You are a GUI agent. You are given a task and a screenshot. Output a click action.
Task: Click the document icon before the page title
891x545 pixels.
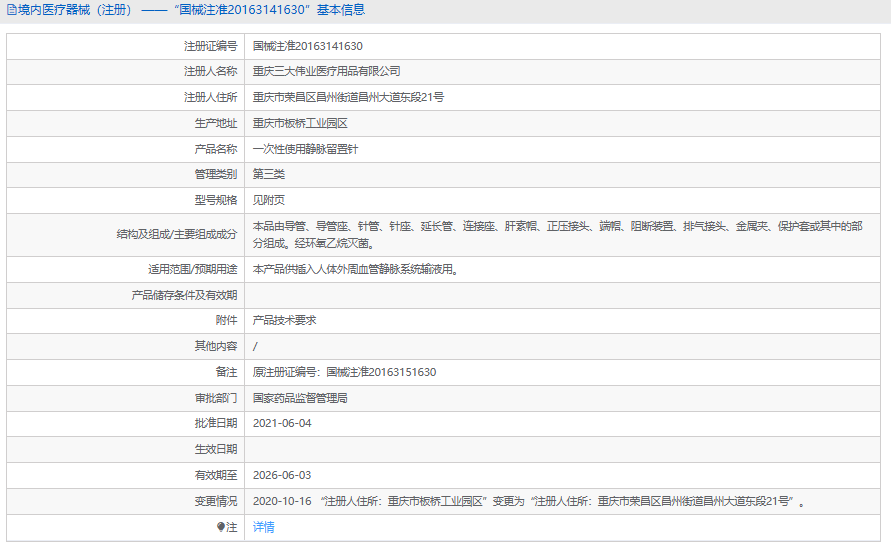click(x=11, y=10)
